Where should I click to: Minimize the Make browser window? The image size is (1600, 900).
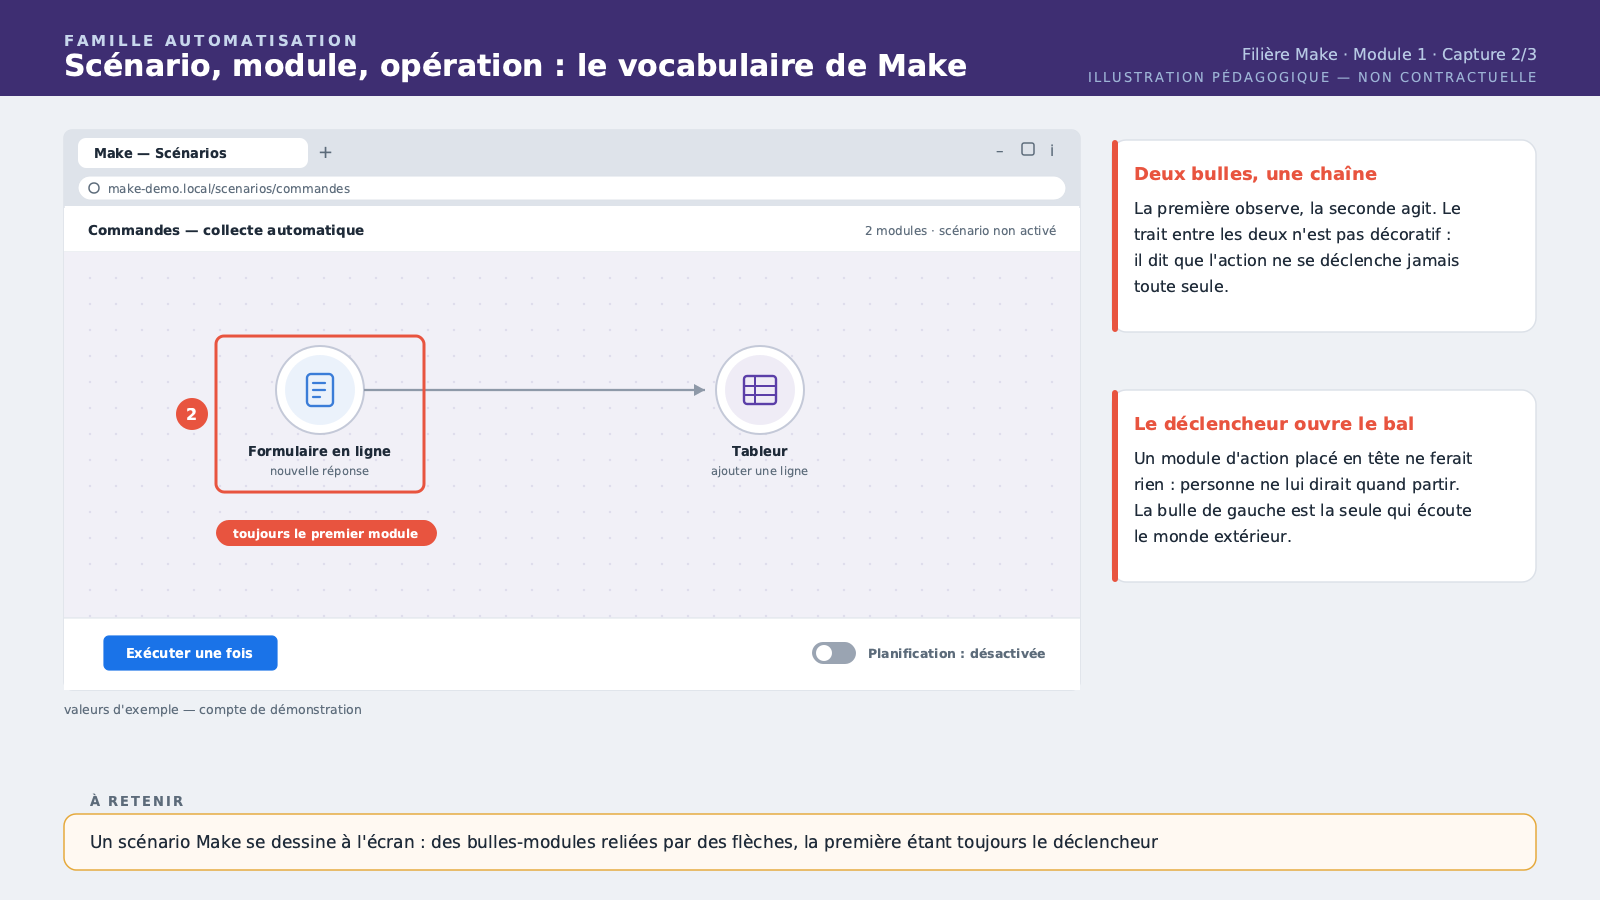[x=999, y=151]
